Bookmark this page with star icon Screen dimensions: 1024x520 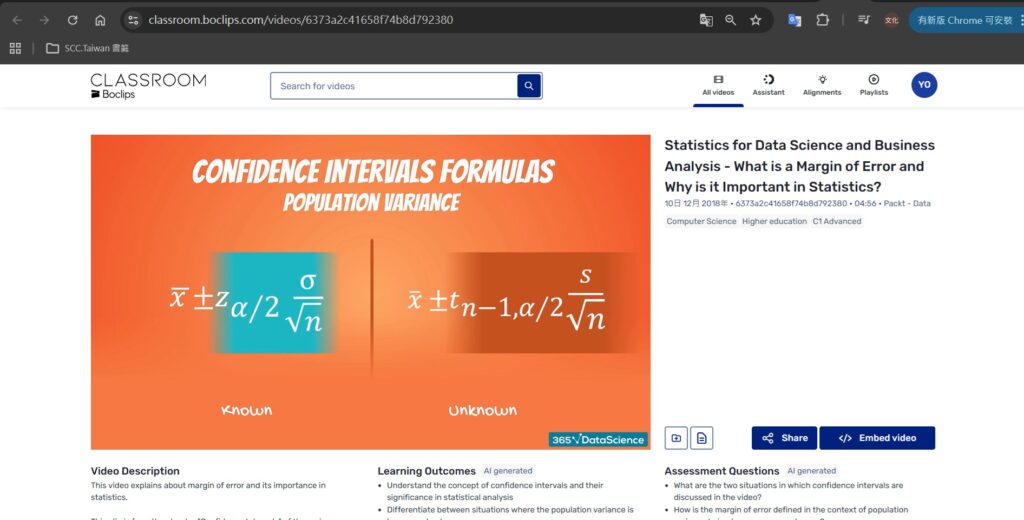(756, 20)
